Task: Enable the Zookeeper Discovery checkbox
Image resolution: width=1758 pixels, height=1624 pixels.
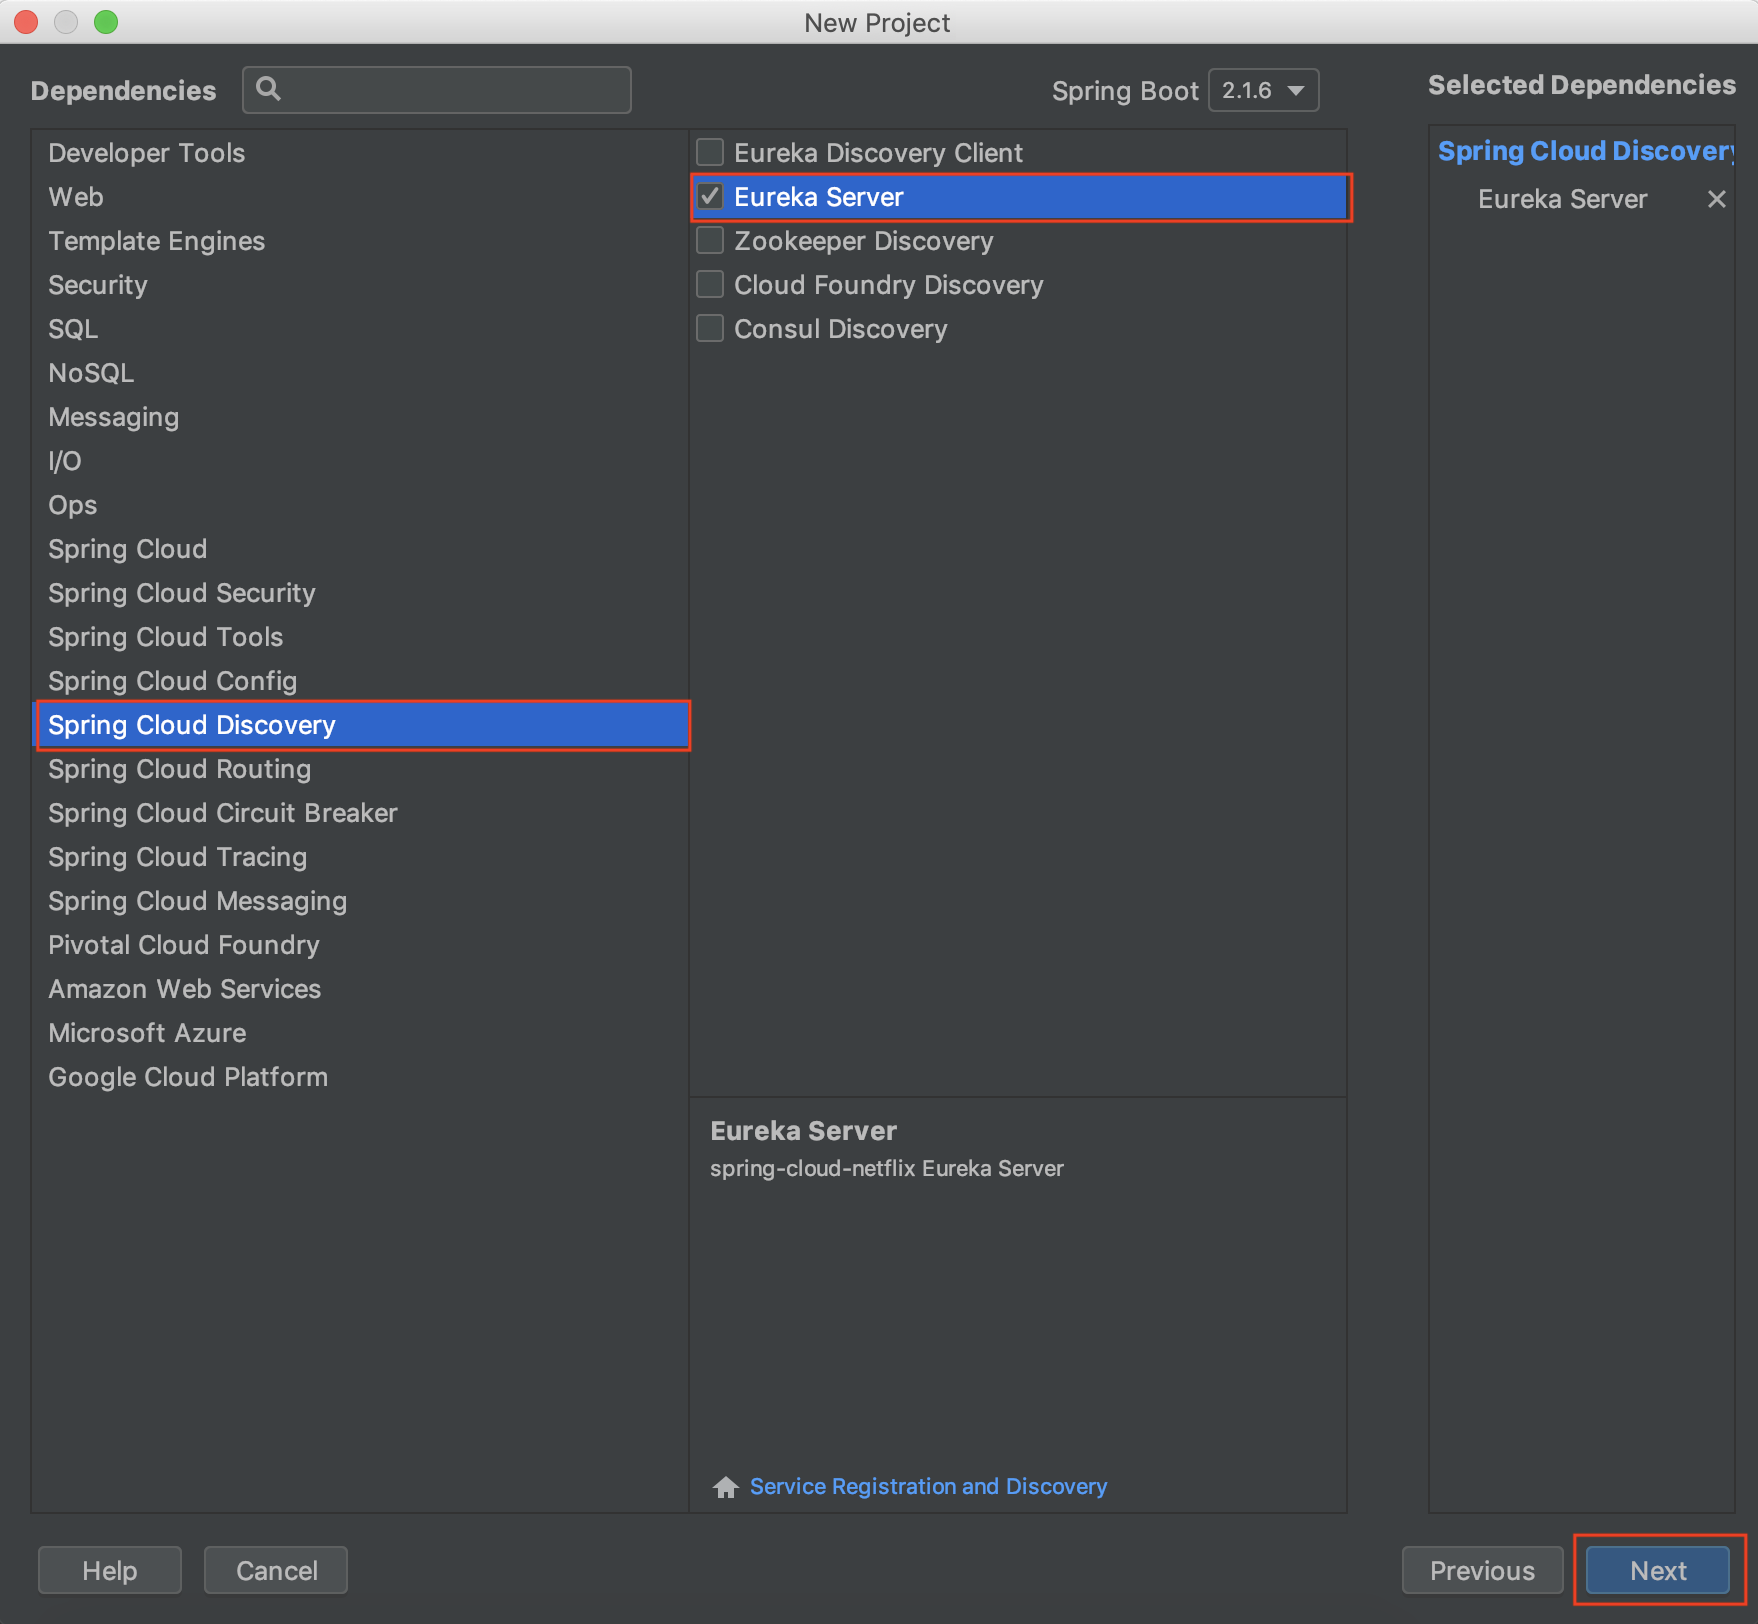Action: tap(710, 240)
